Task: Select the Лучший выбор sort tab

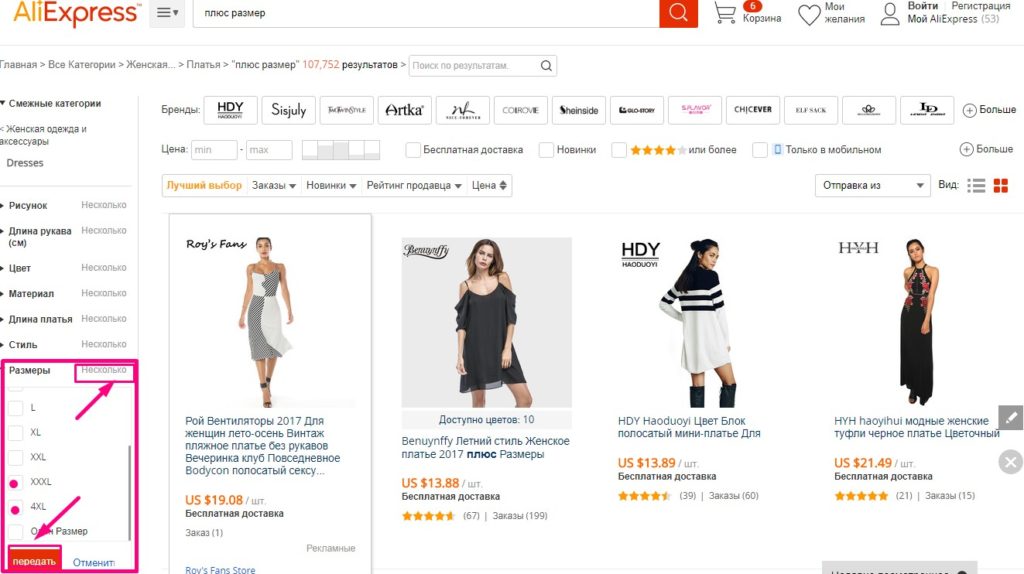Action: [x=204, y=185]
